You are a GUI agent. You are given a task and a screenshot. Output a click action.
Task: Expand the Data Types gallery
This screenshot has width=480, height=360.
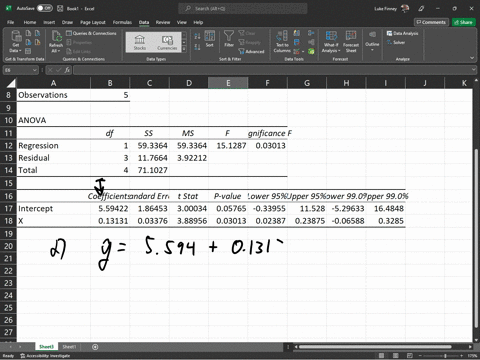tap(184, 49)
